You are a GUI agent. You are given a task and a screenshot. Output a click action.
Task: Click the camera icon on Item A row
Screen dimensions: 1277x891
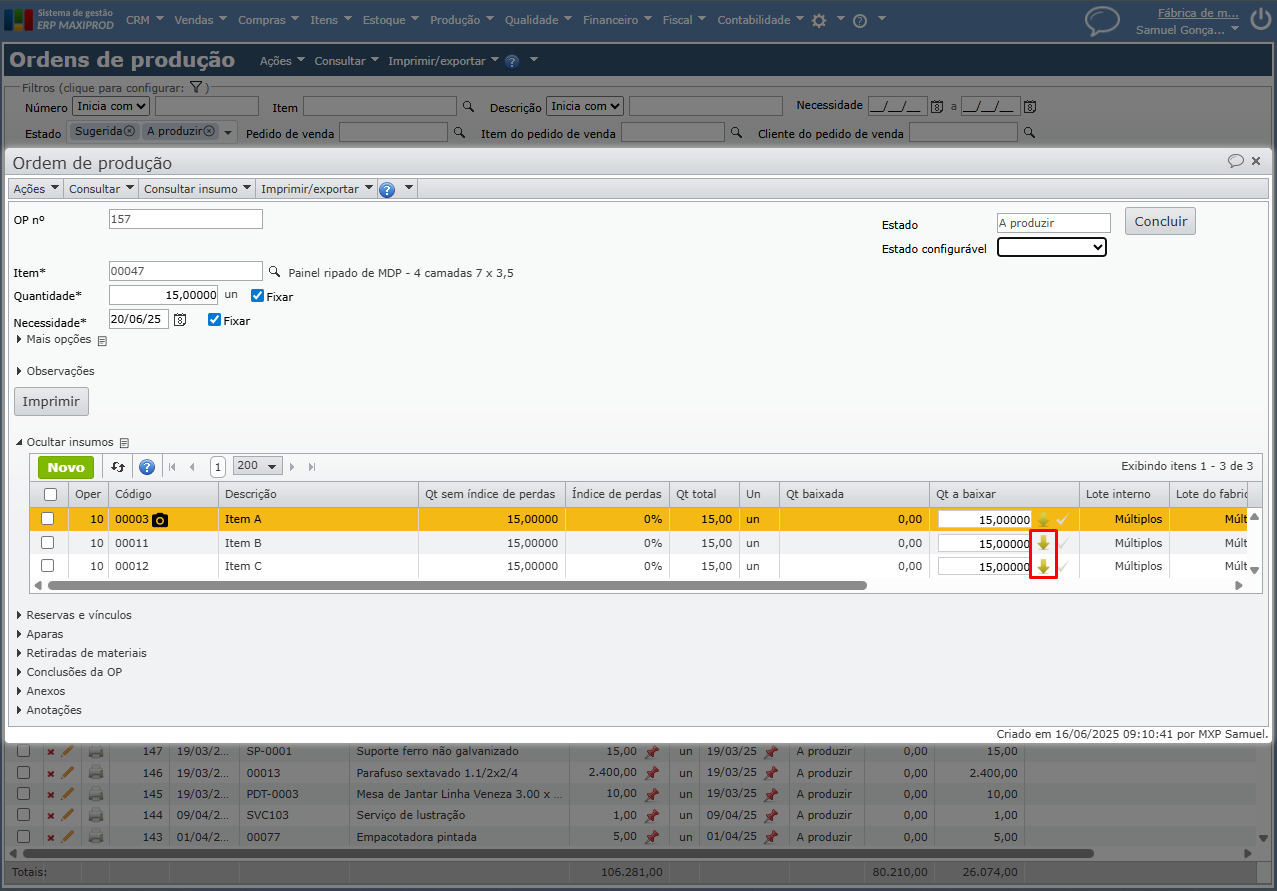pos(160,520)
